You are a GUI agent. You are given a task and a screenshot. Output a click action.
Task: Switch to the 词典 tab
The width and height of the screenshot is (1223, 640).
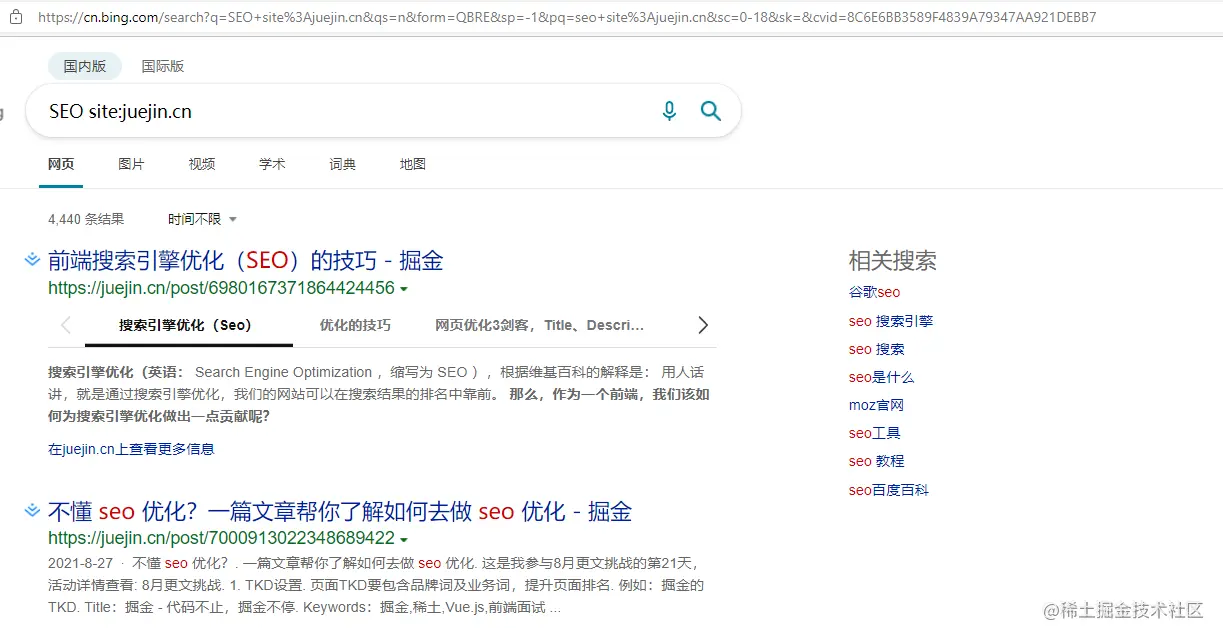tap(343, 164)
